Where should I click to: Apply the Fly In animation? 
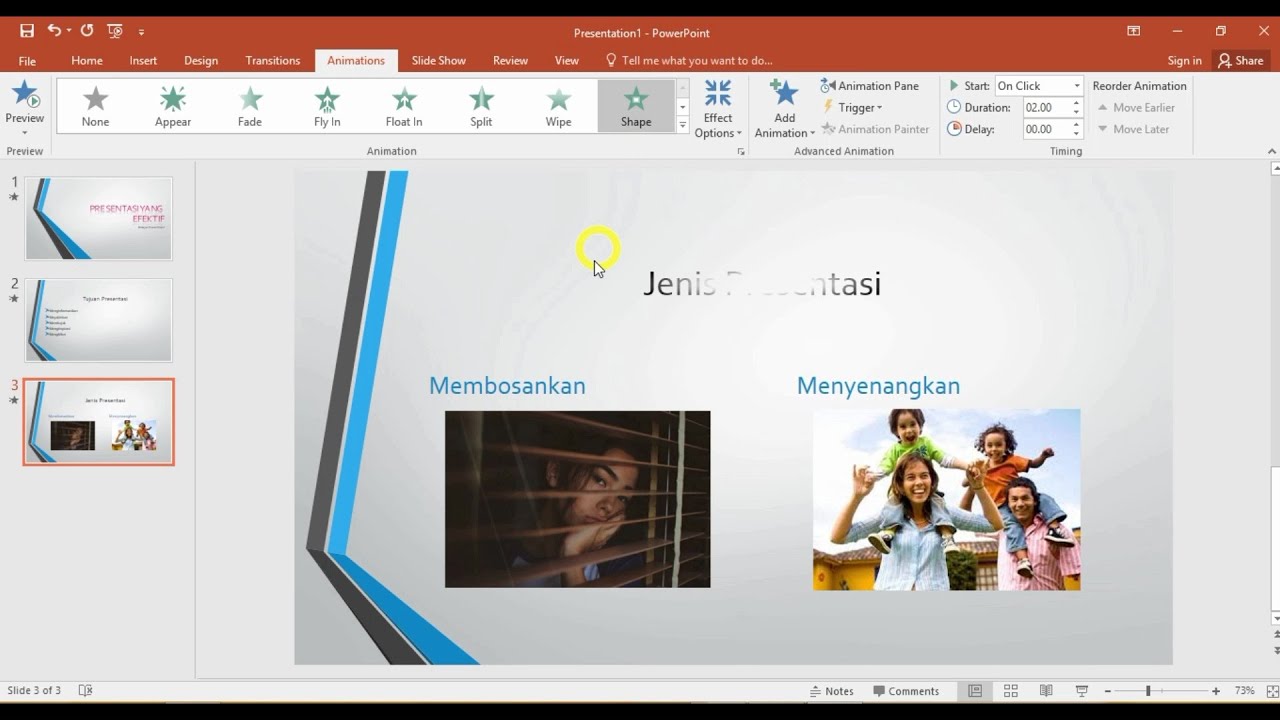coord(326,105)
